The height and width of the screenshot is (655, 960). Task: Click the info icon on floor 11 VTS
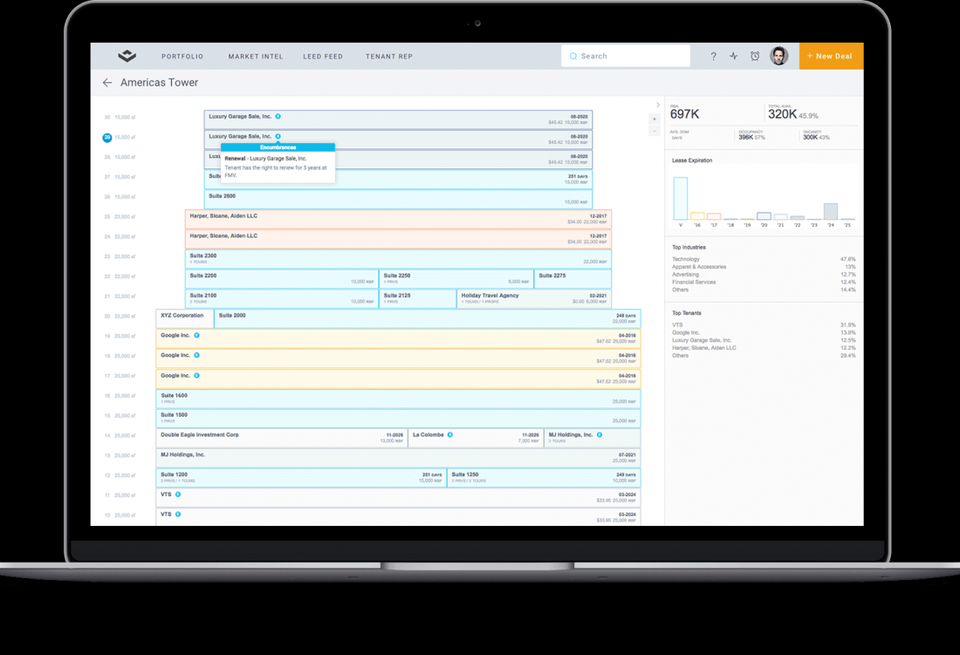coord(178,494)
